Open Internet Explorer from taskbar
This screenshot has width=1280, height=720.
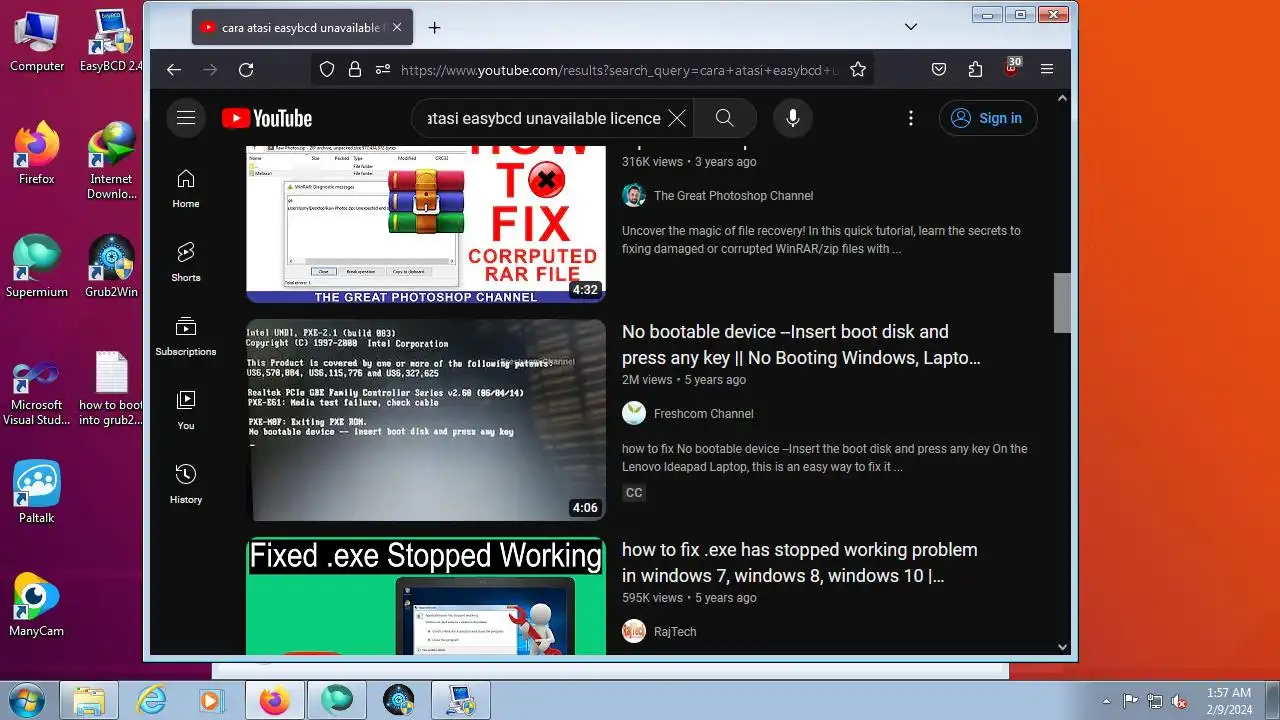coord(151,700)
